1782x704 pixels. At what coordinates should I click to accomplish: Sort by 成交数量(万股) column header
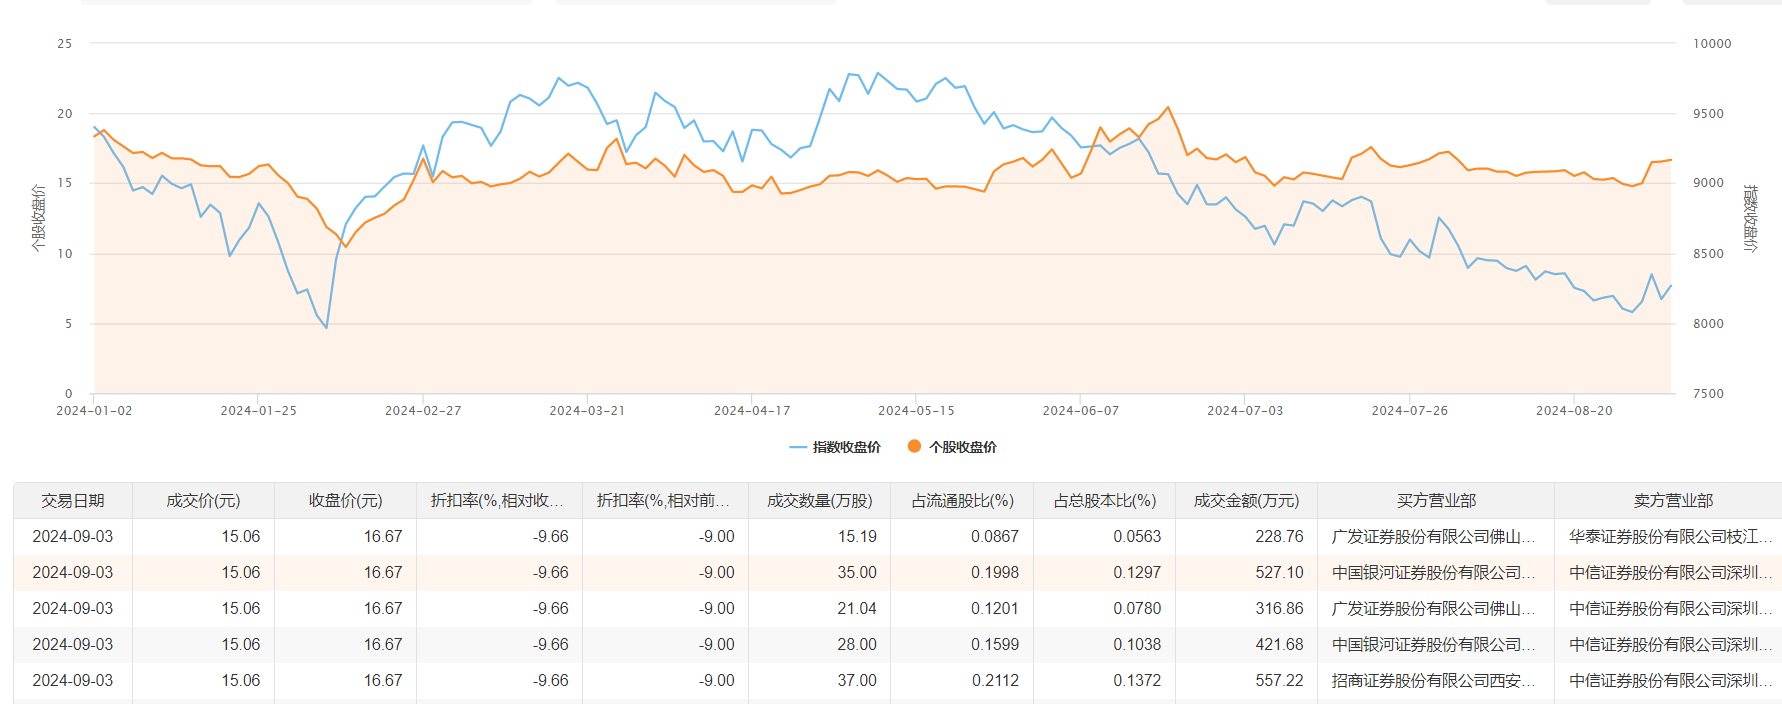pyautogui.click(x=819, y=500)
